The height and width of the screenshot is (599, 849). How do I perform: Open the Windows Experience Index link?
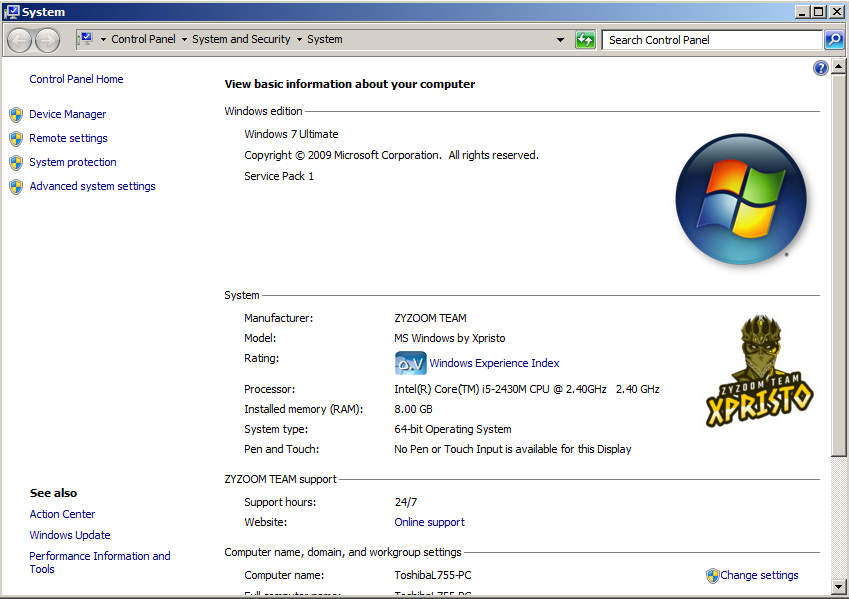(494, 363)
